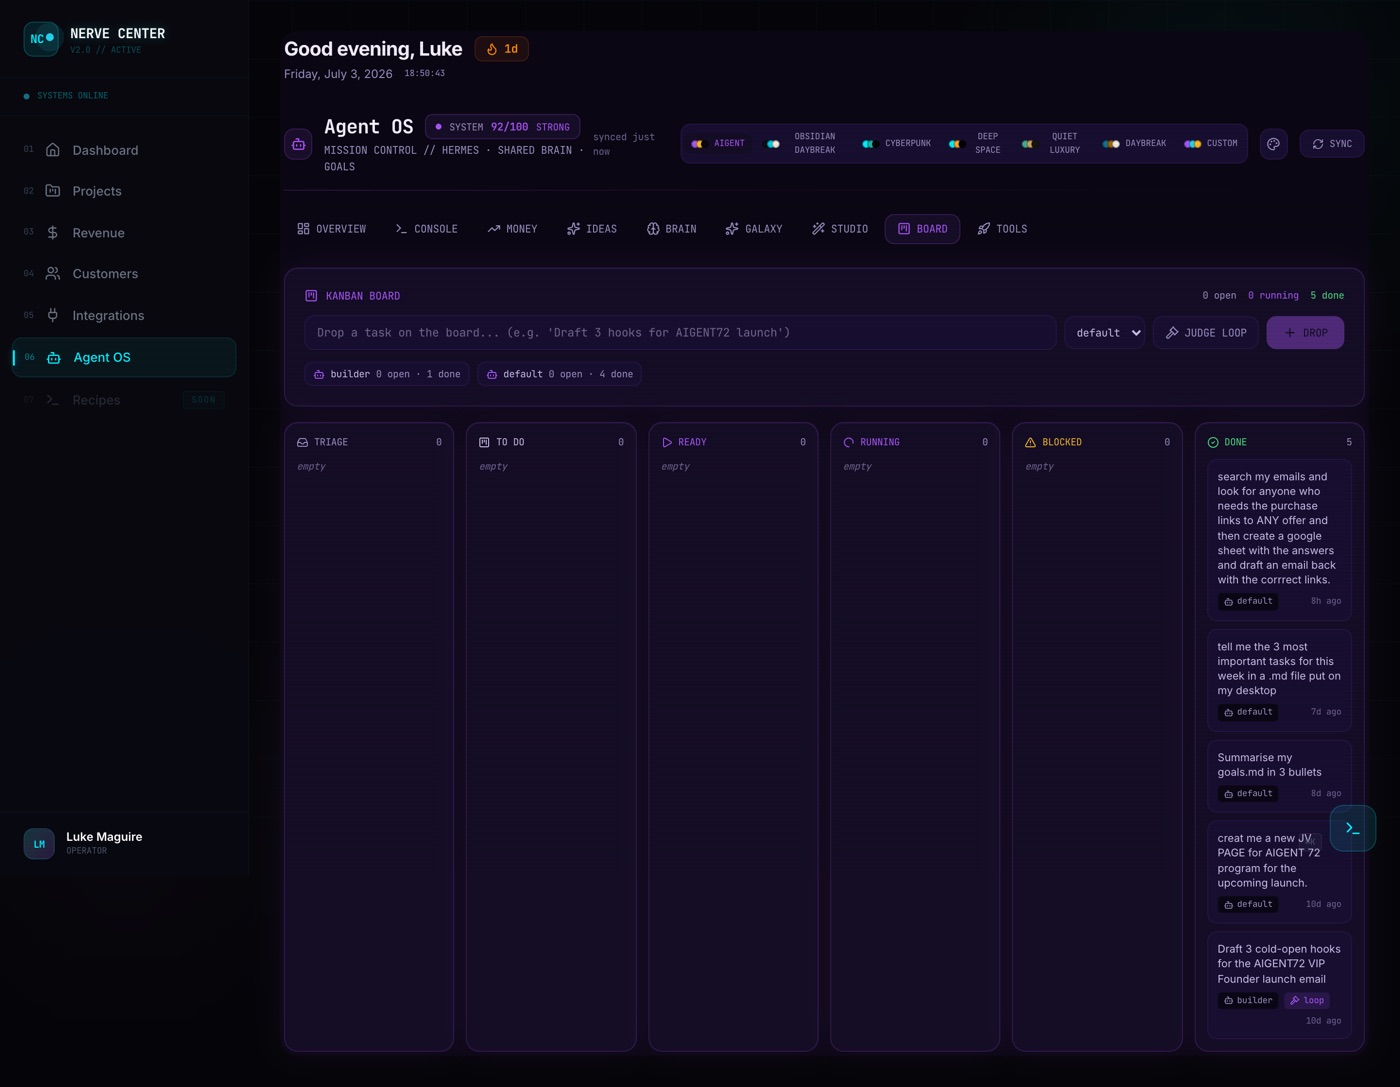The height and width of the screenshot is (1087, 1400).
Task: Click the Recipes terminal icon
Action: 53,400
